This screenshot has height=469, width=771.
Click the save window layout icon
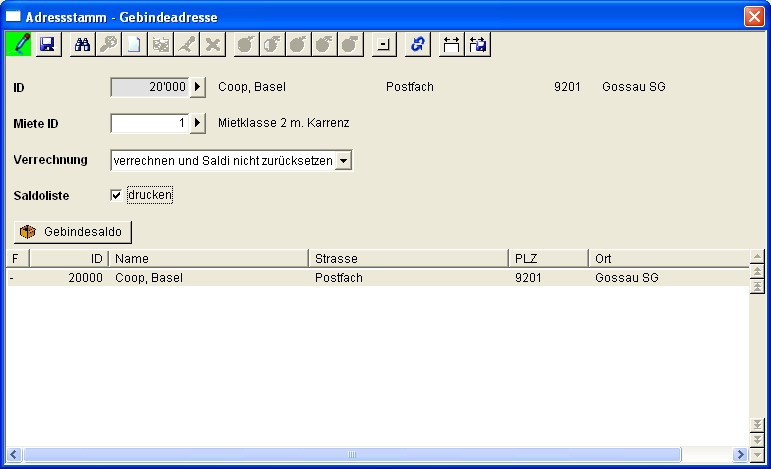point(477,45)
